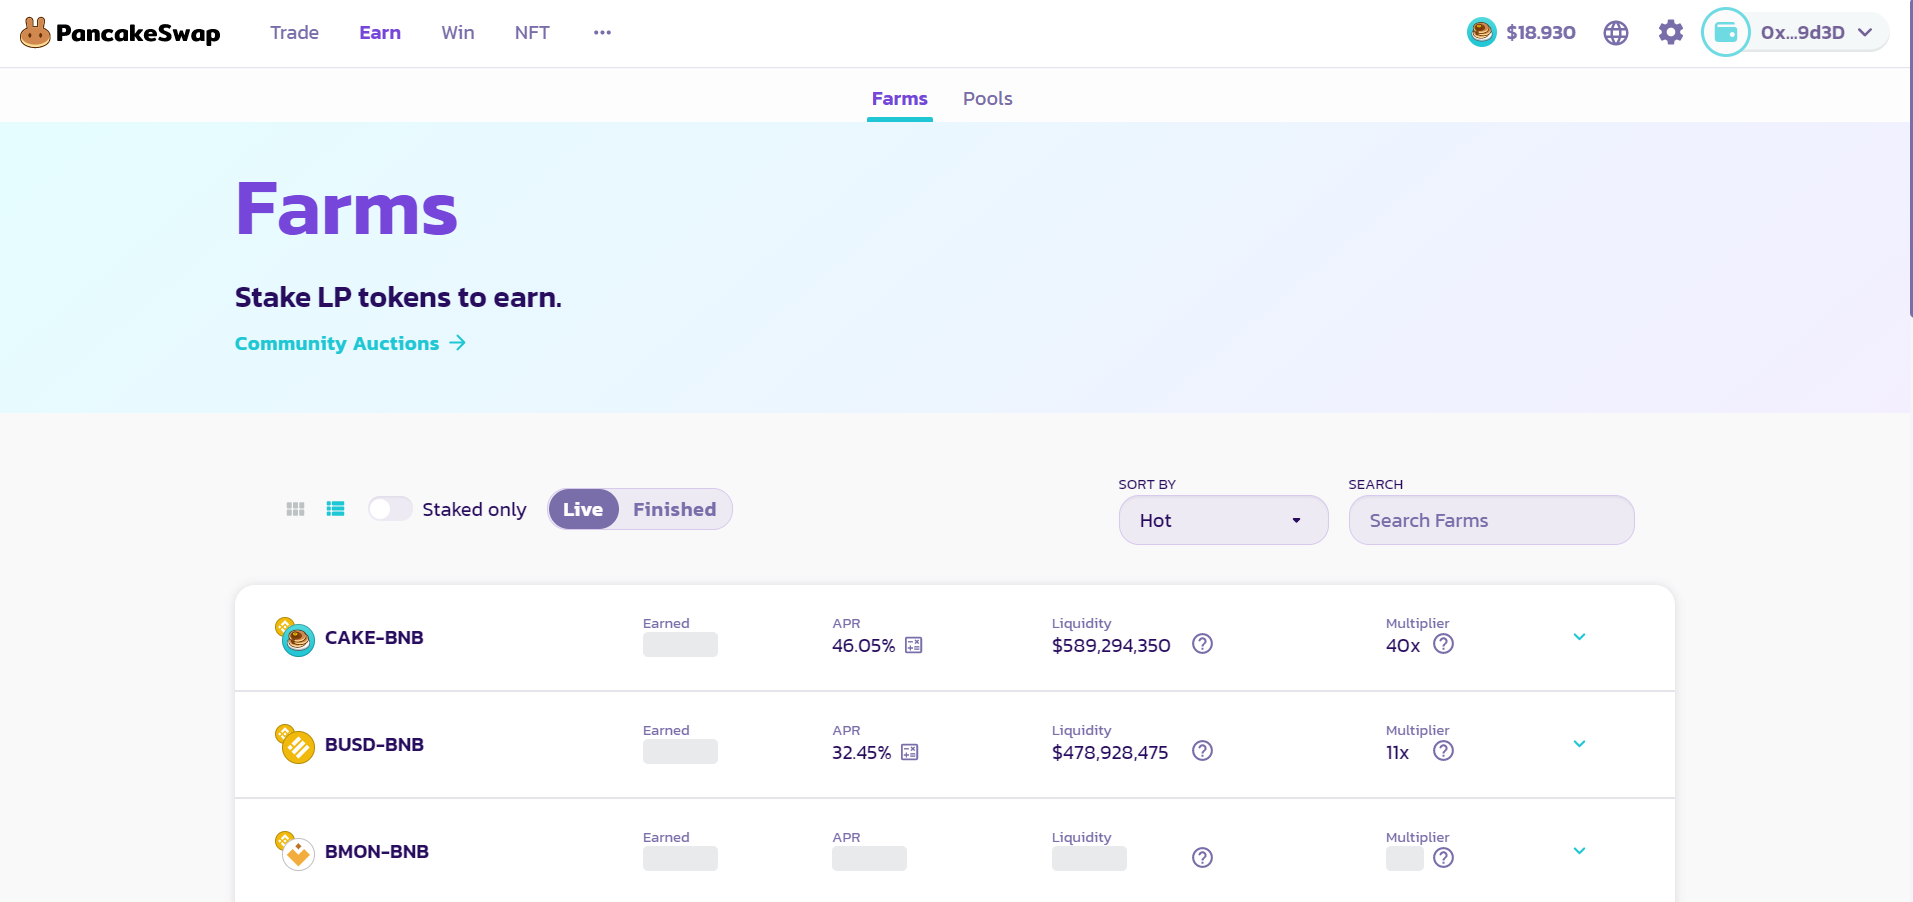
Task: Click the PancakeSwap bunny logo
Action: click(x=35, y=33)
